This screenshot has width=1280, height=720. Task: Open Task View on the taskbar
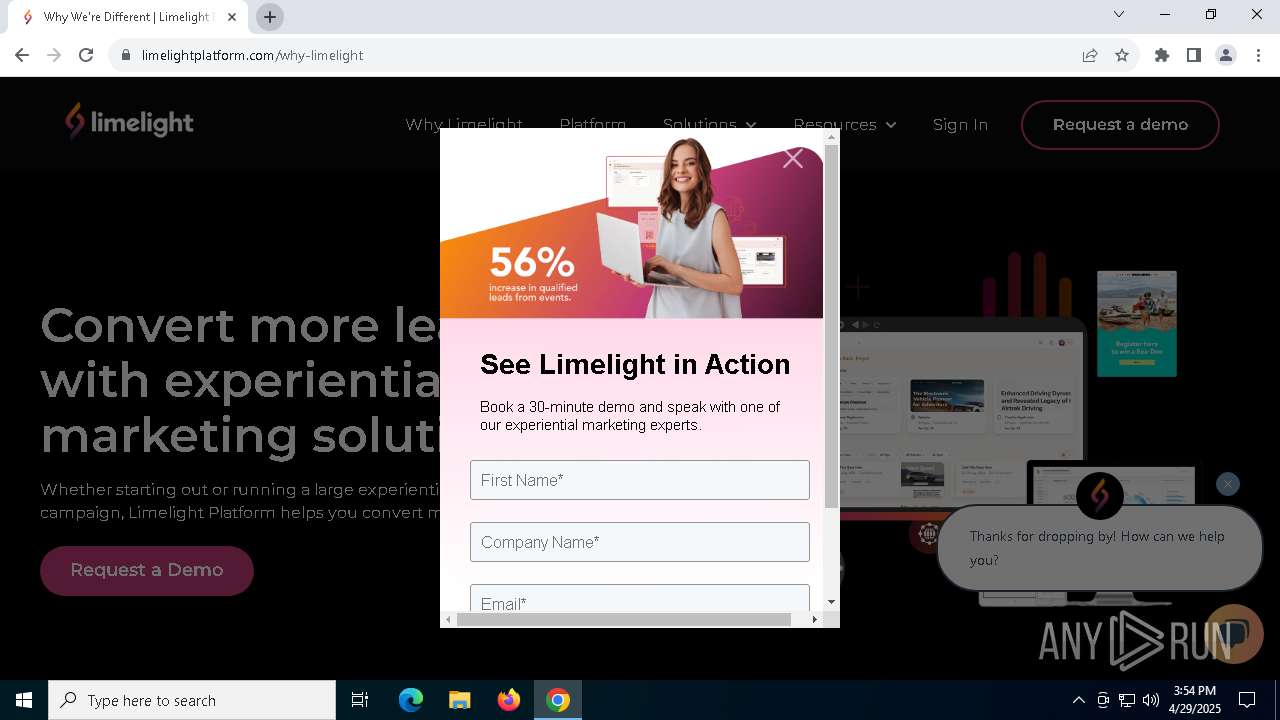(360, 700)
